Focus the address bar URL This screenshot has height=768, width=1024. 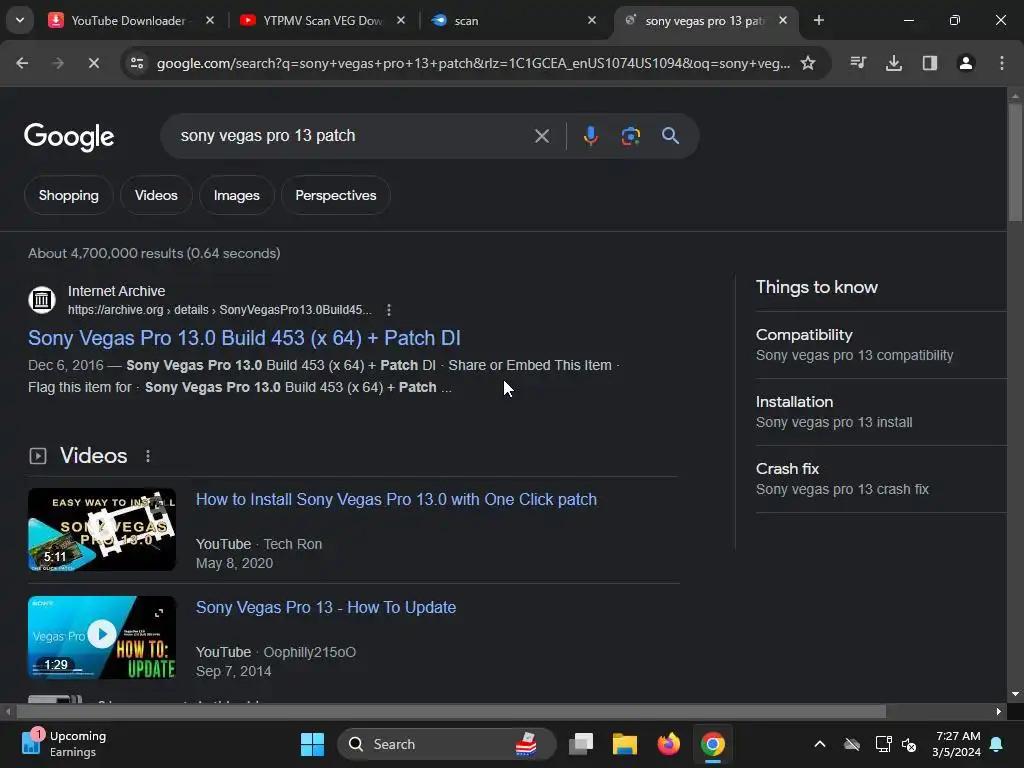(473, 63)
